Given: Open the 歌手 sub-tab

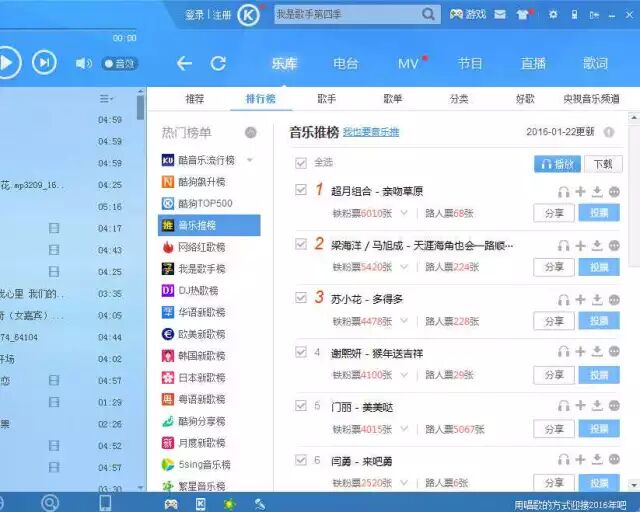Looking at the screenshot, I should tap(327, 99).
